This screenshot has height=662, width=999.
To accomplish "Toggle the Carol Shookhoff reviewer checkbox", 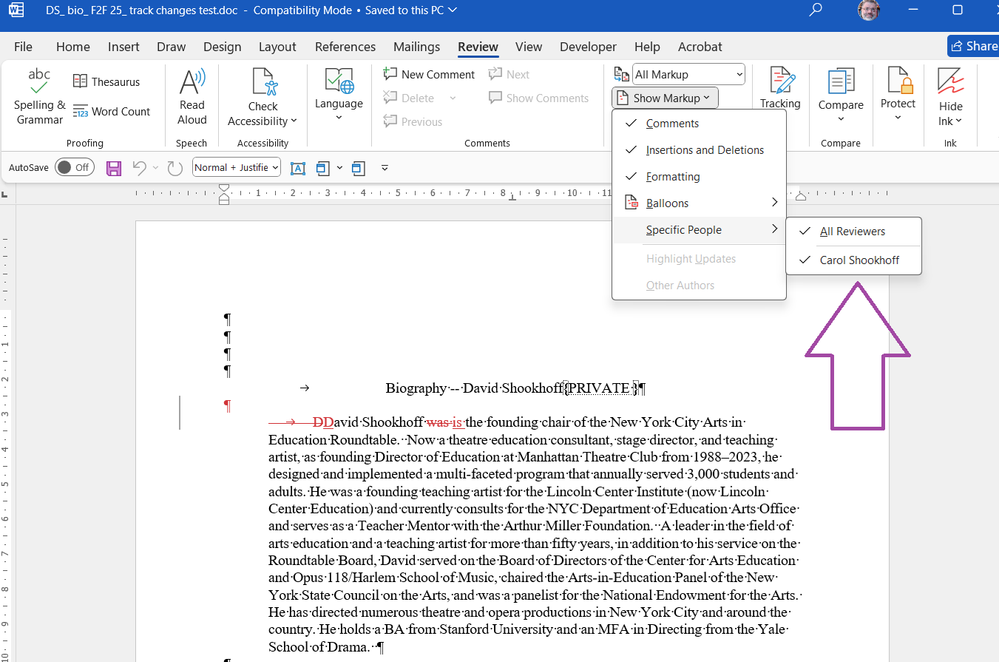I will click(858, 260).
